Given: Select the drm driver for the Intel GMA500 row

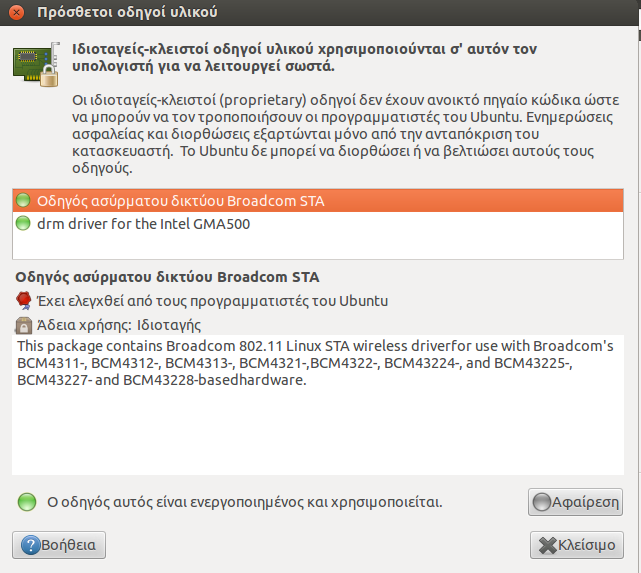Looking at the screenshot, I should (x=143, y=224).
